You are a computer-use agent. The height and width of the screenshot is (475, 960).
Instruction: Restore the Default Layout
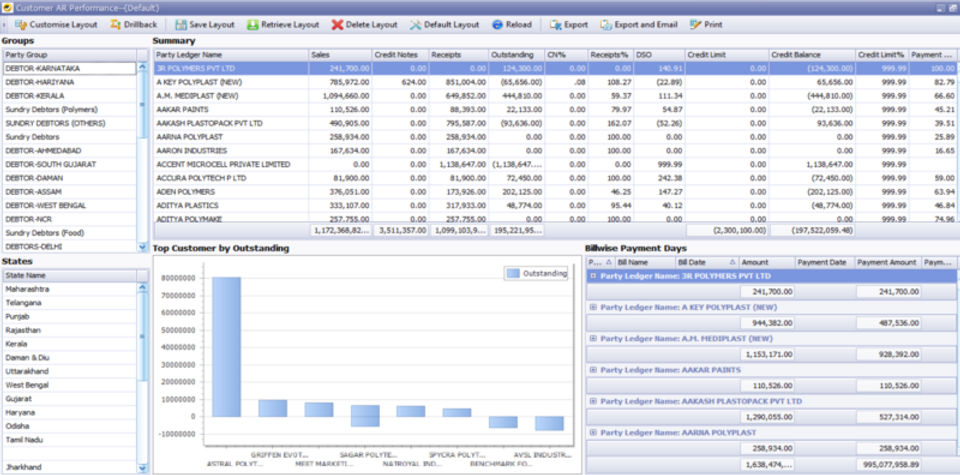(x=416, y=24)
